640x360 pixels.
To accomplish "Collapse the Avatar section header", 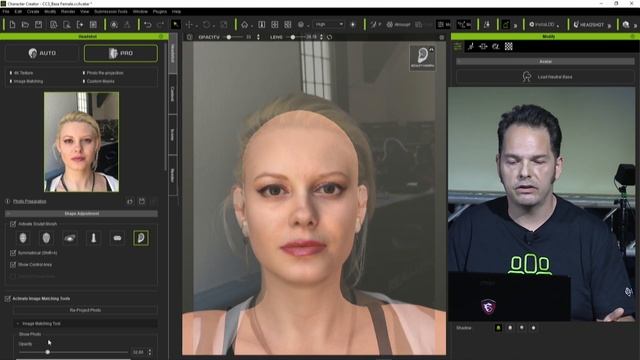I will click(x=545, y=62).
